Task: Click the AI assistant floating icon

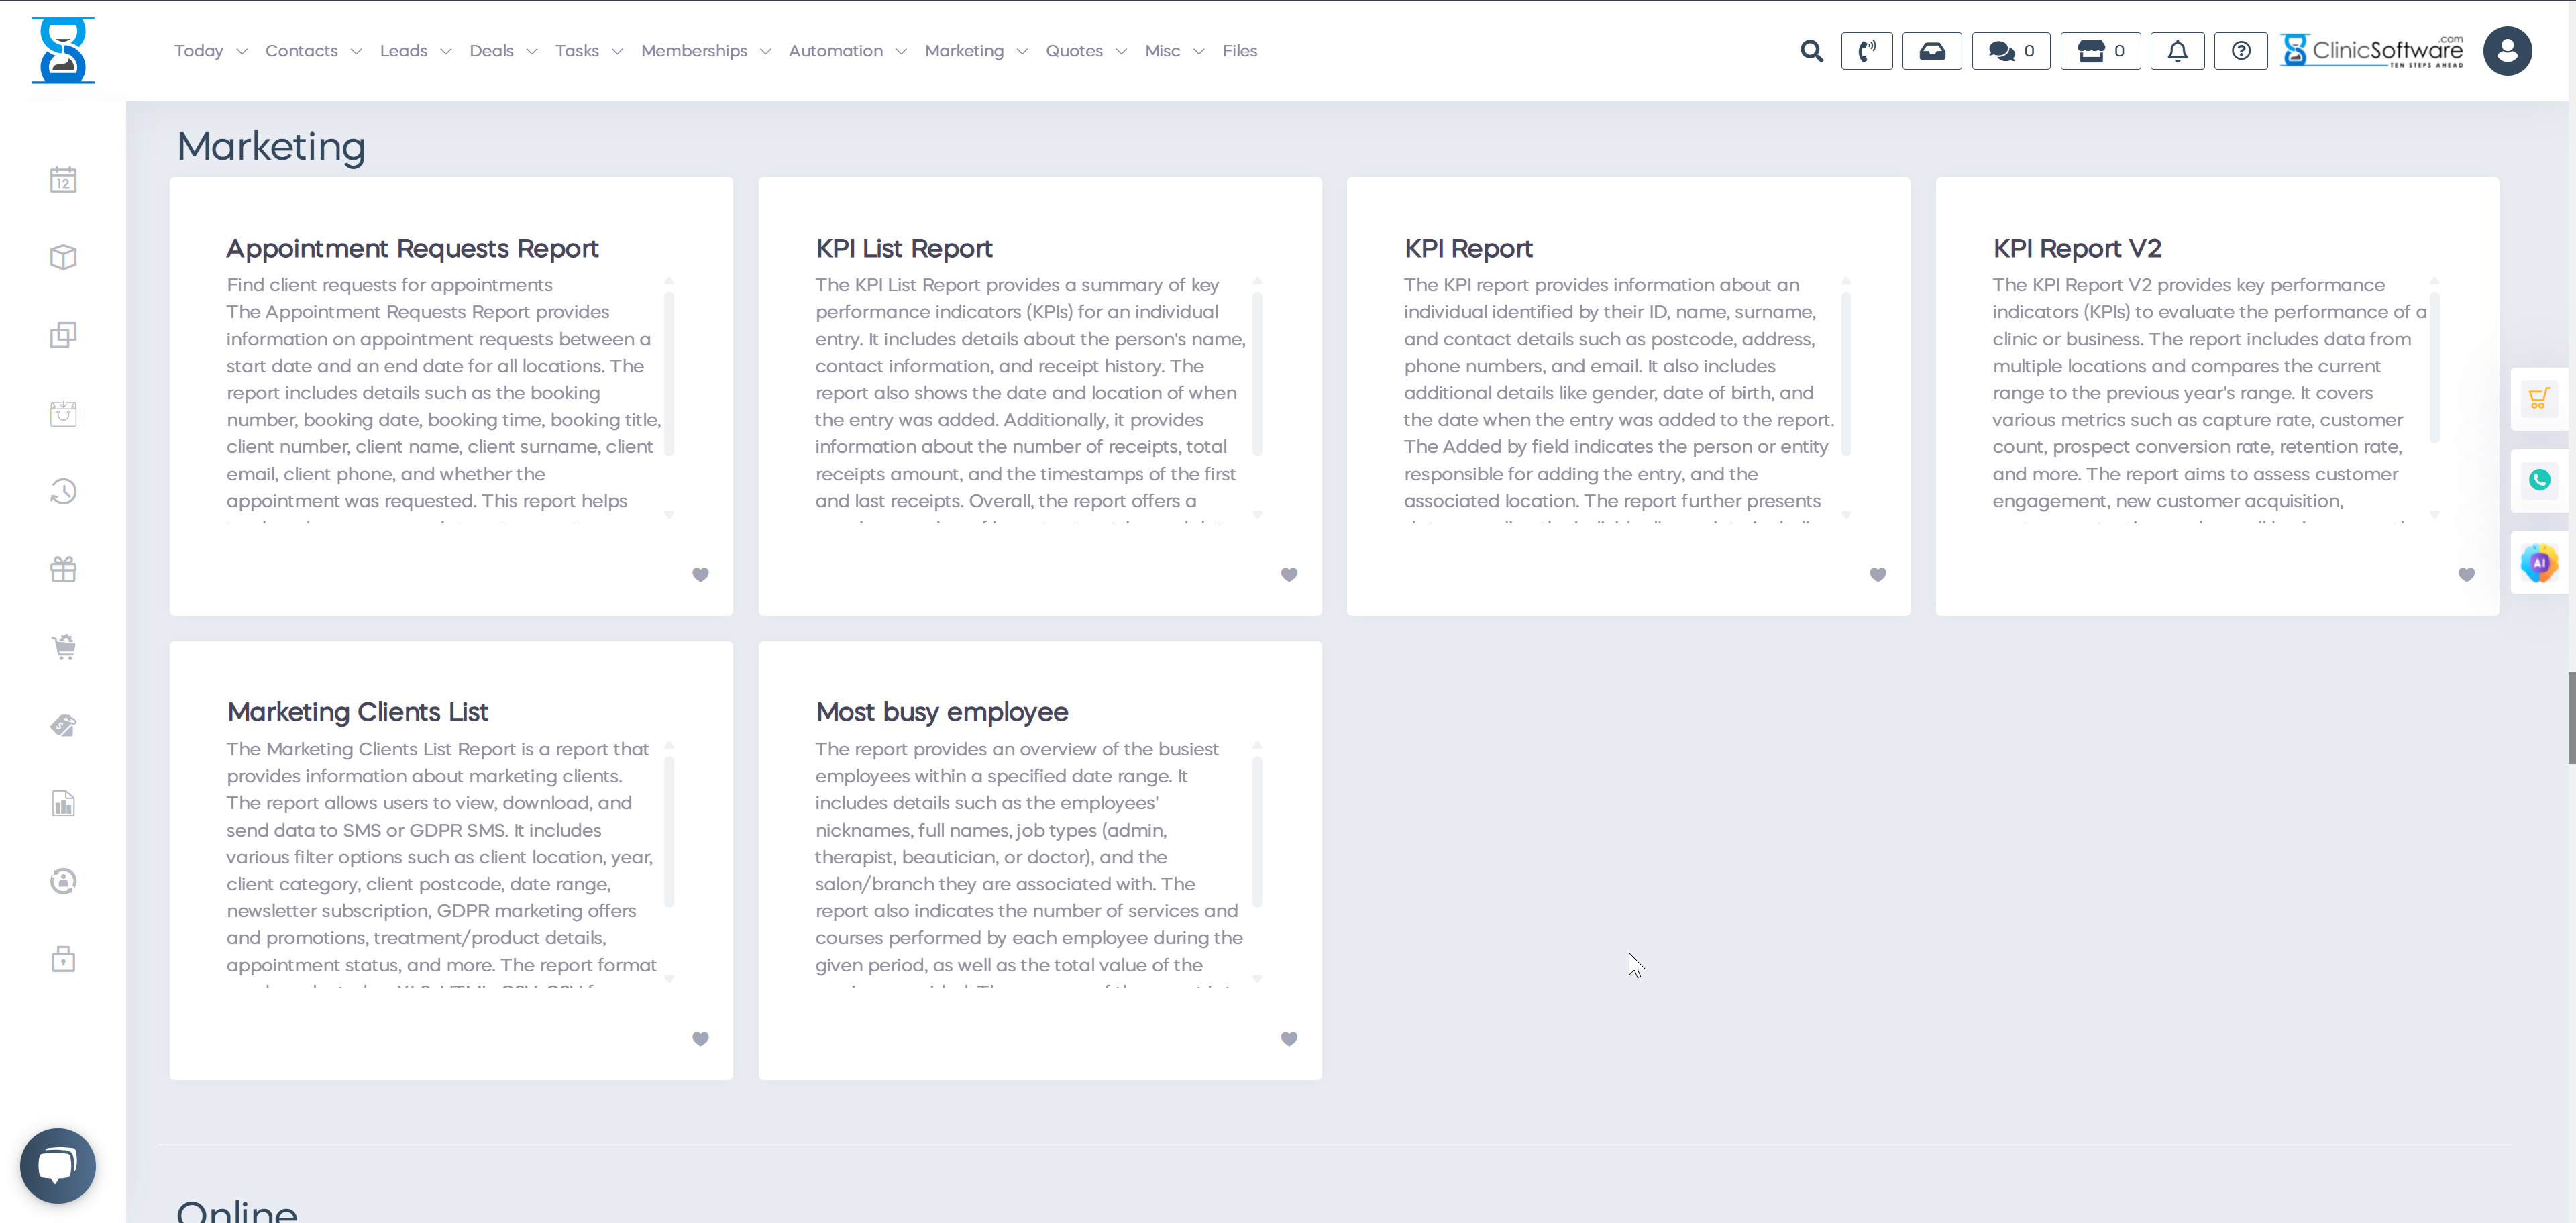Action: [2538, 563]
